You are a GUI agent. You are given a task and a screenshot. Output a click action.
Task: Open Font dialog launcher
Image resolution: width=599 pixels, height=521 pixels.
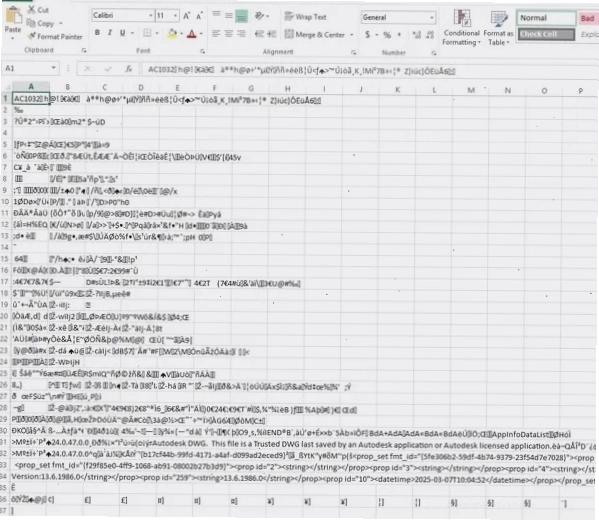point(203,51)
